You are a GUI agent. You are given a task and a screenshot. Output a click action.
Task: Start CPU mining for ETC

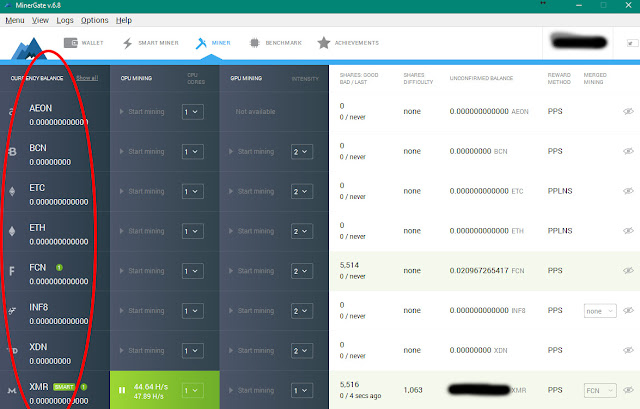[x=142, y=191]
